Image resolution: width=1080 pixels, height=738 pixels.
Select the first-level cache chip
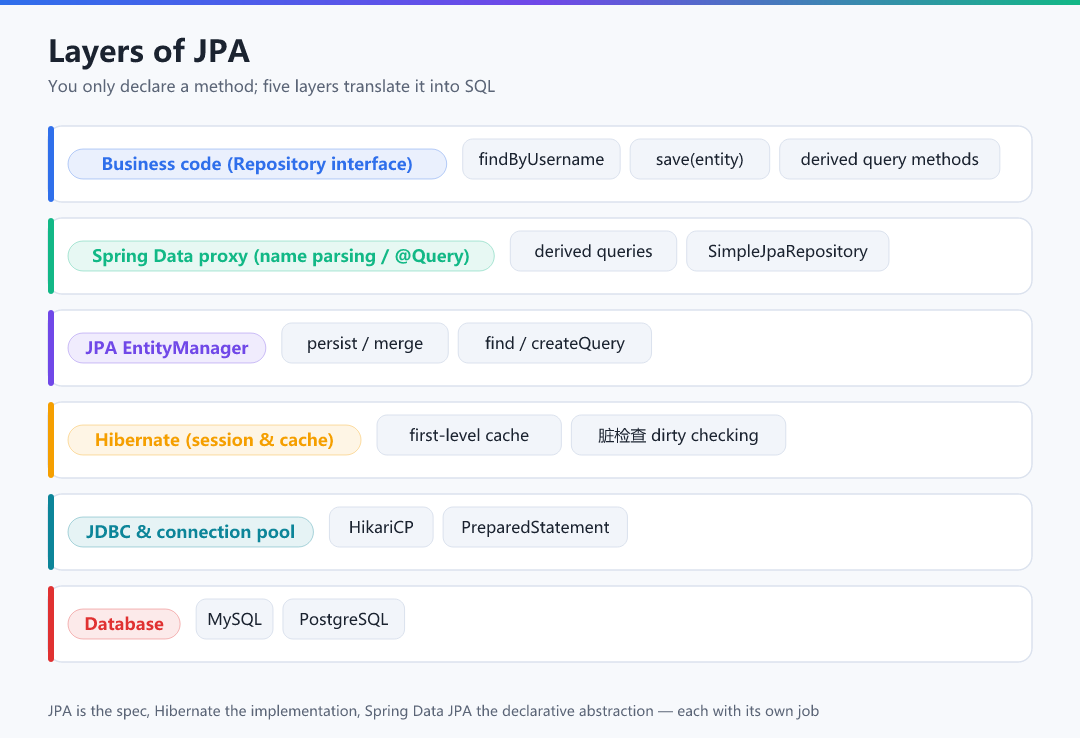[469, 435]
